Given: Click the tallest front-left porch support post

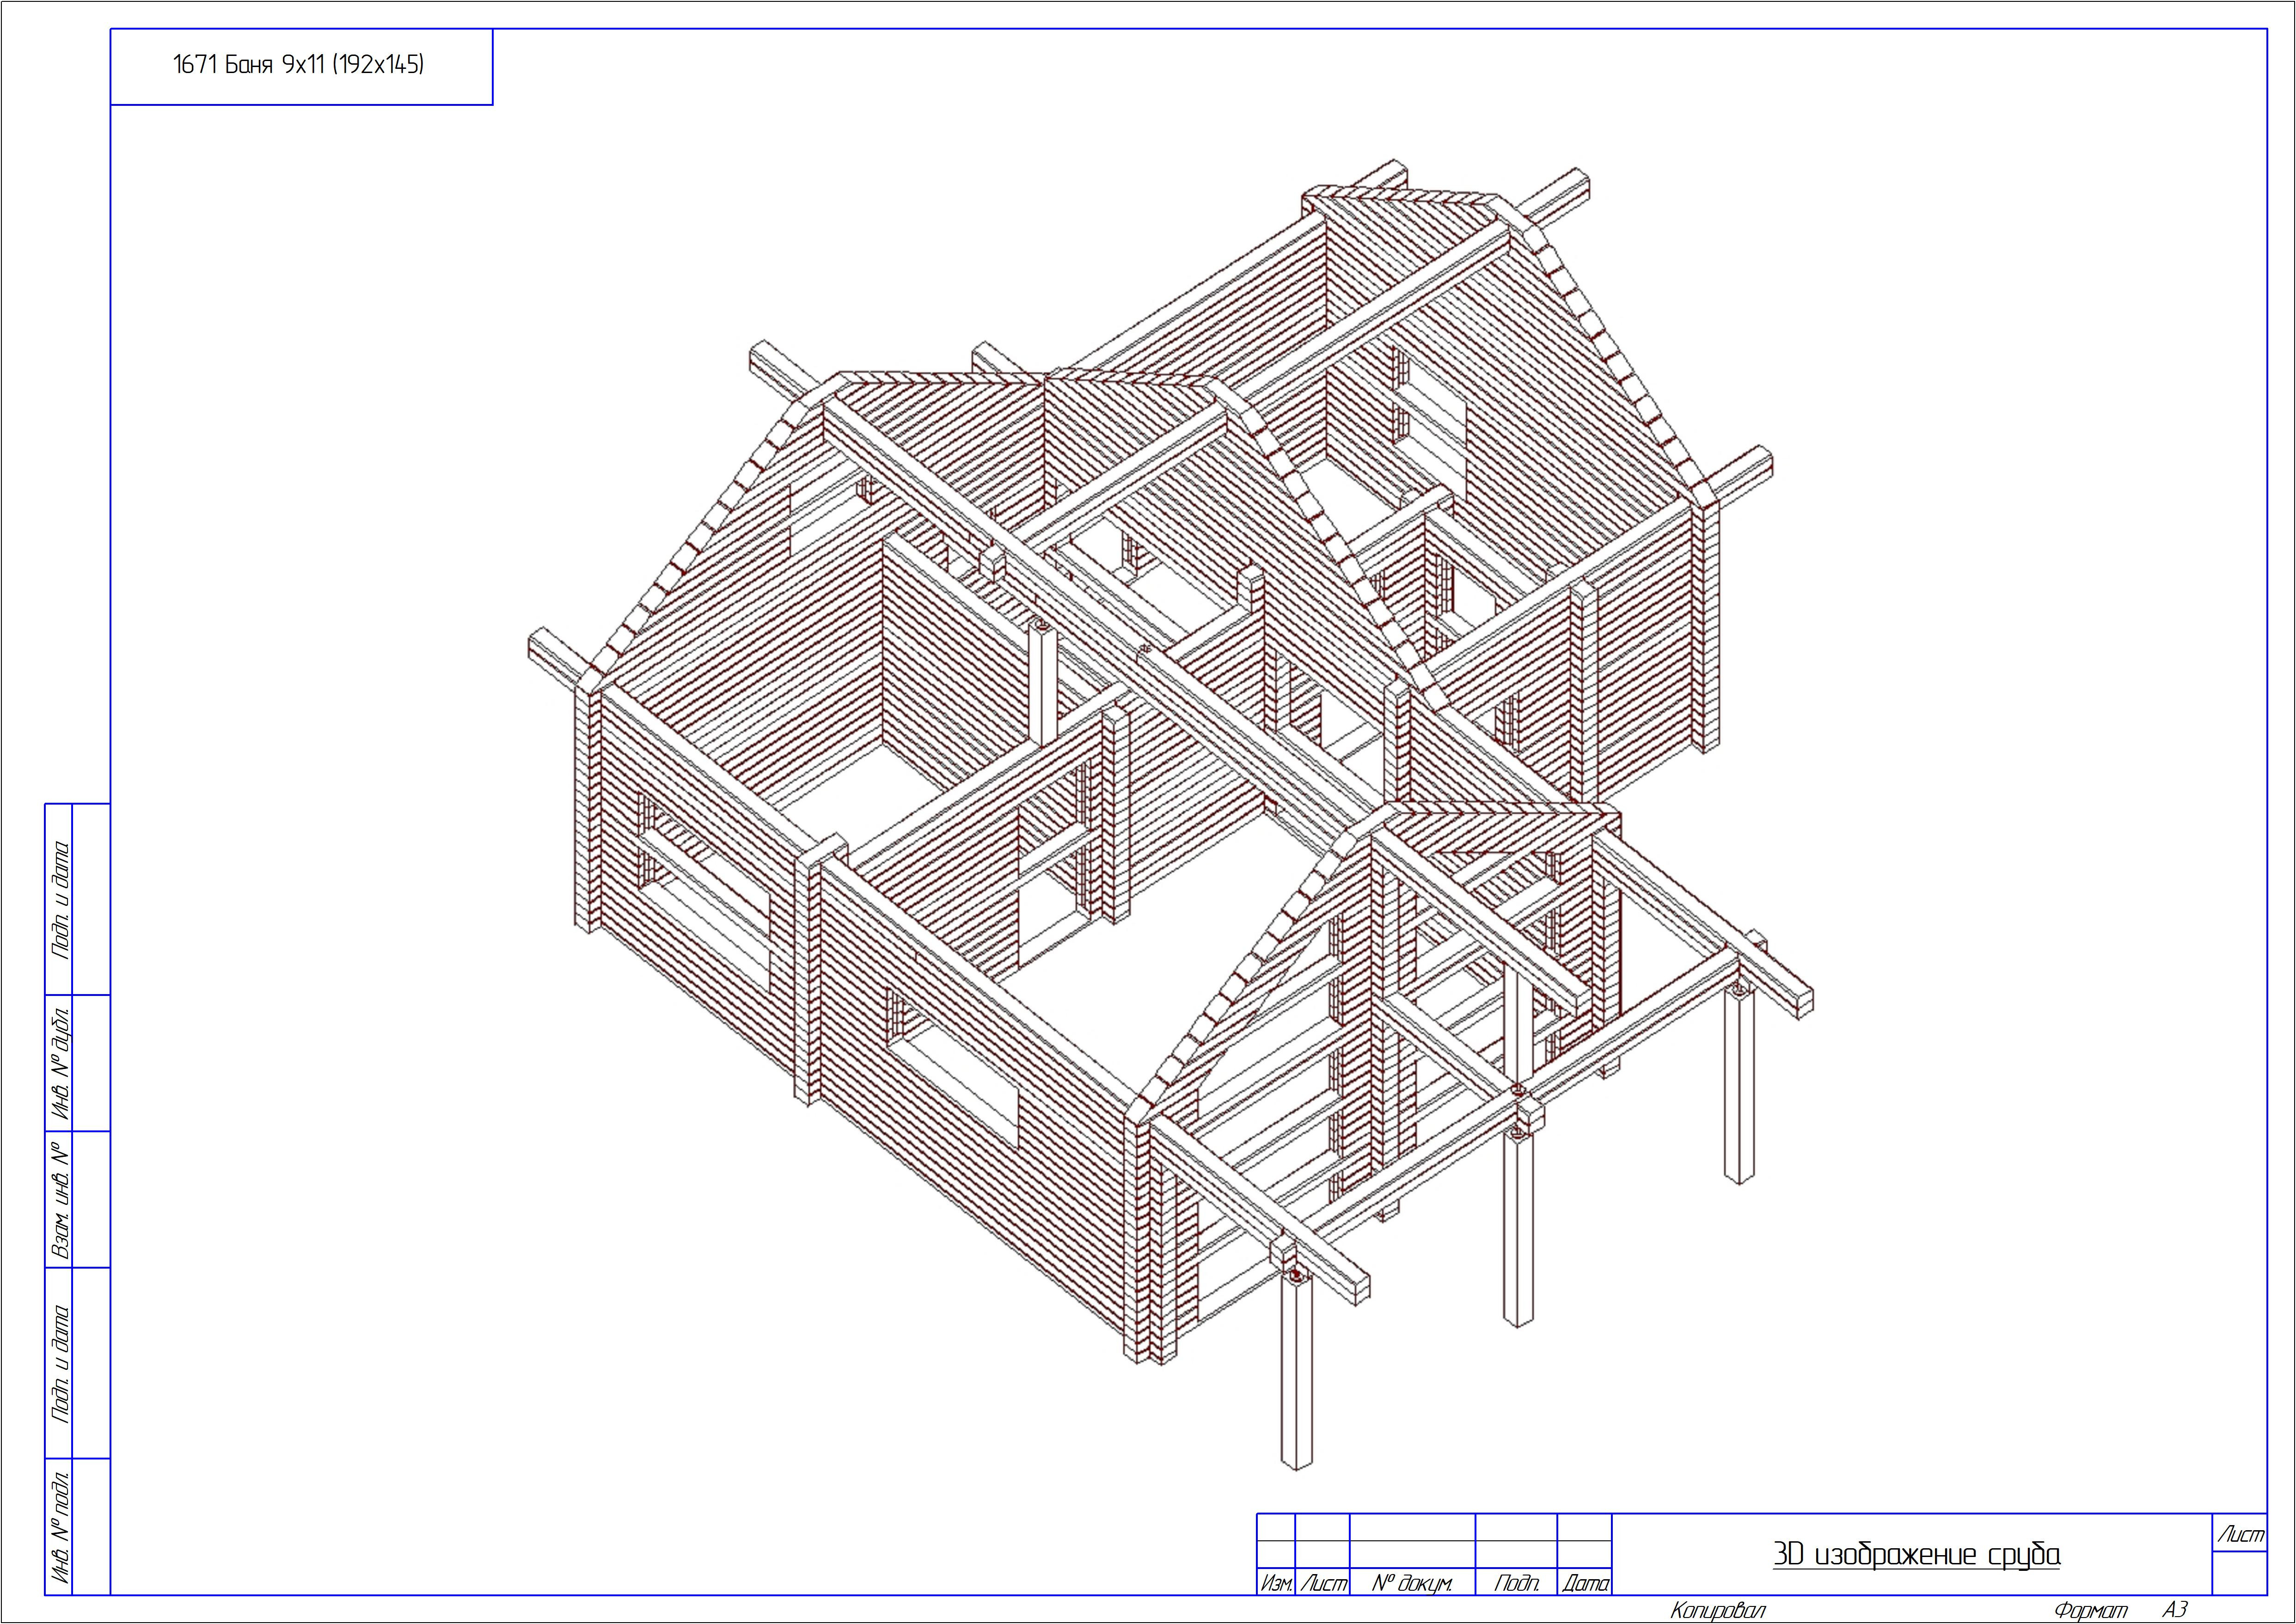Looking at the screenshot, I should coord(1296,1375).
